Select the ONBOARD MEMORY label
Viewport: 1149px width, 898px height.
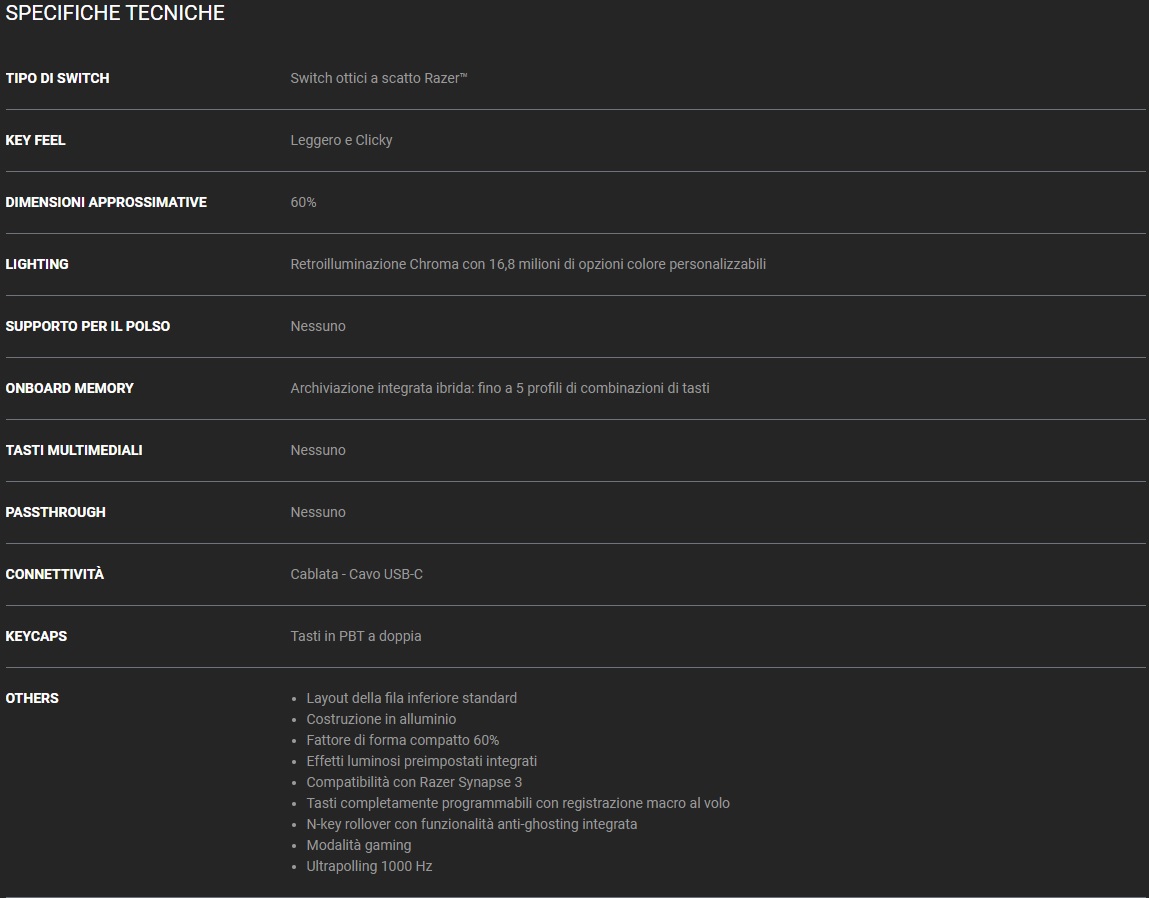click(69, 388)
